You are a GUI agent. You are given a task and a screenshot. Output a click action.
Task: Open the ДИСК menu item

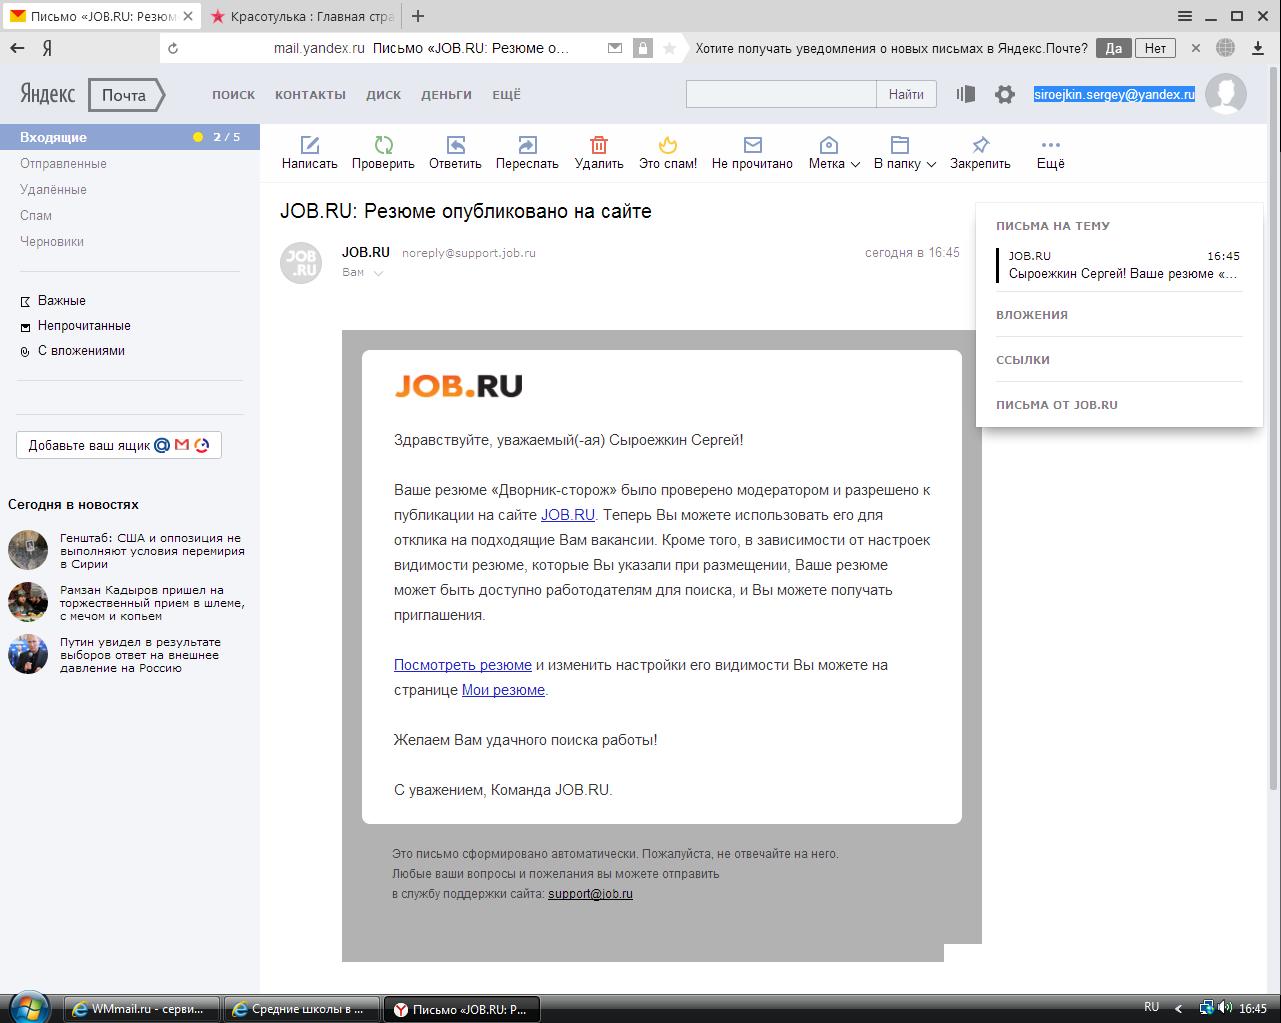(383, 95)
